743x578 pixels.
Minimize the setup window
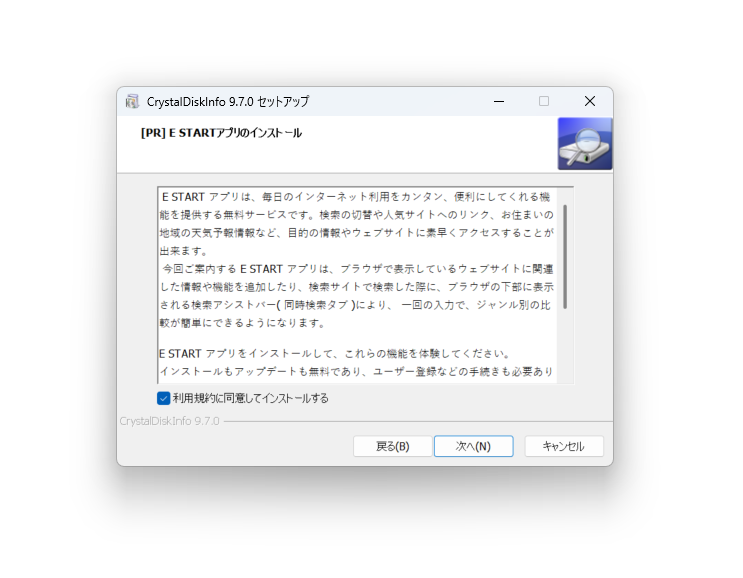click(x=499, y=101)
